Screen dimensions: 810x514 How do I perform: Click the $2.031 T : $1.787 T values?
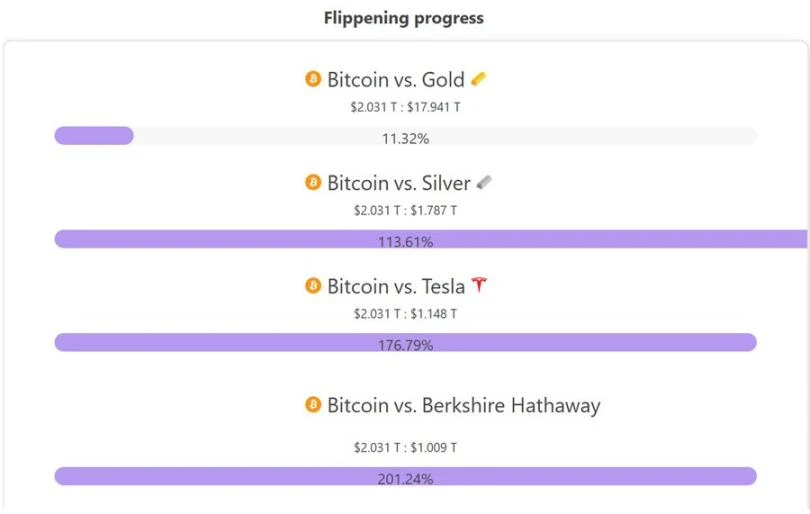click(x=405, y=210)
